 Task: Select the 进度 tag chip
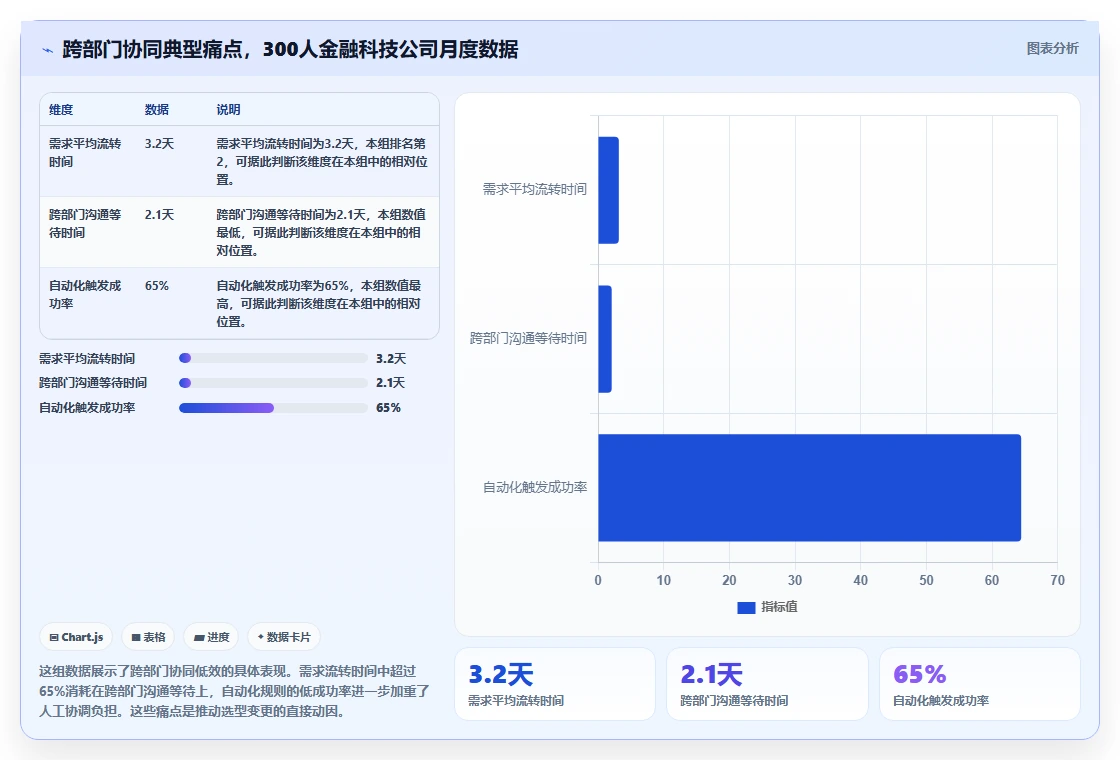point(211,637)
